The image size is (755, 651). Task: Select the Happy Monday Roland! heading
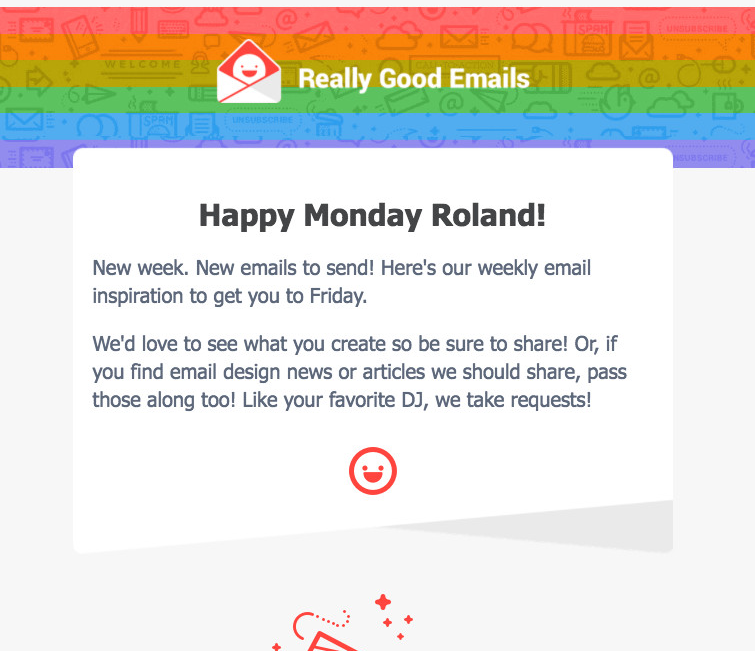(x=373, y=215)
